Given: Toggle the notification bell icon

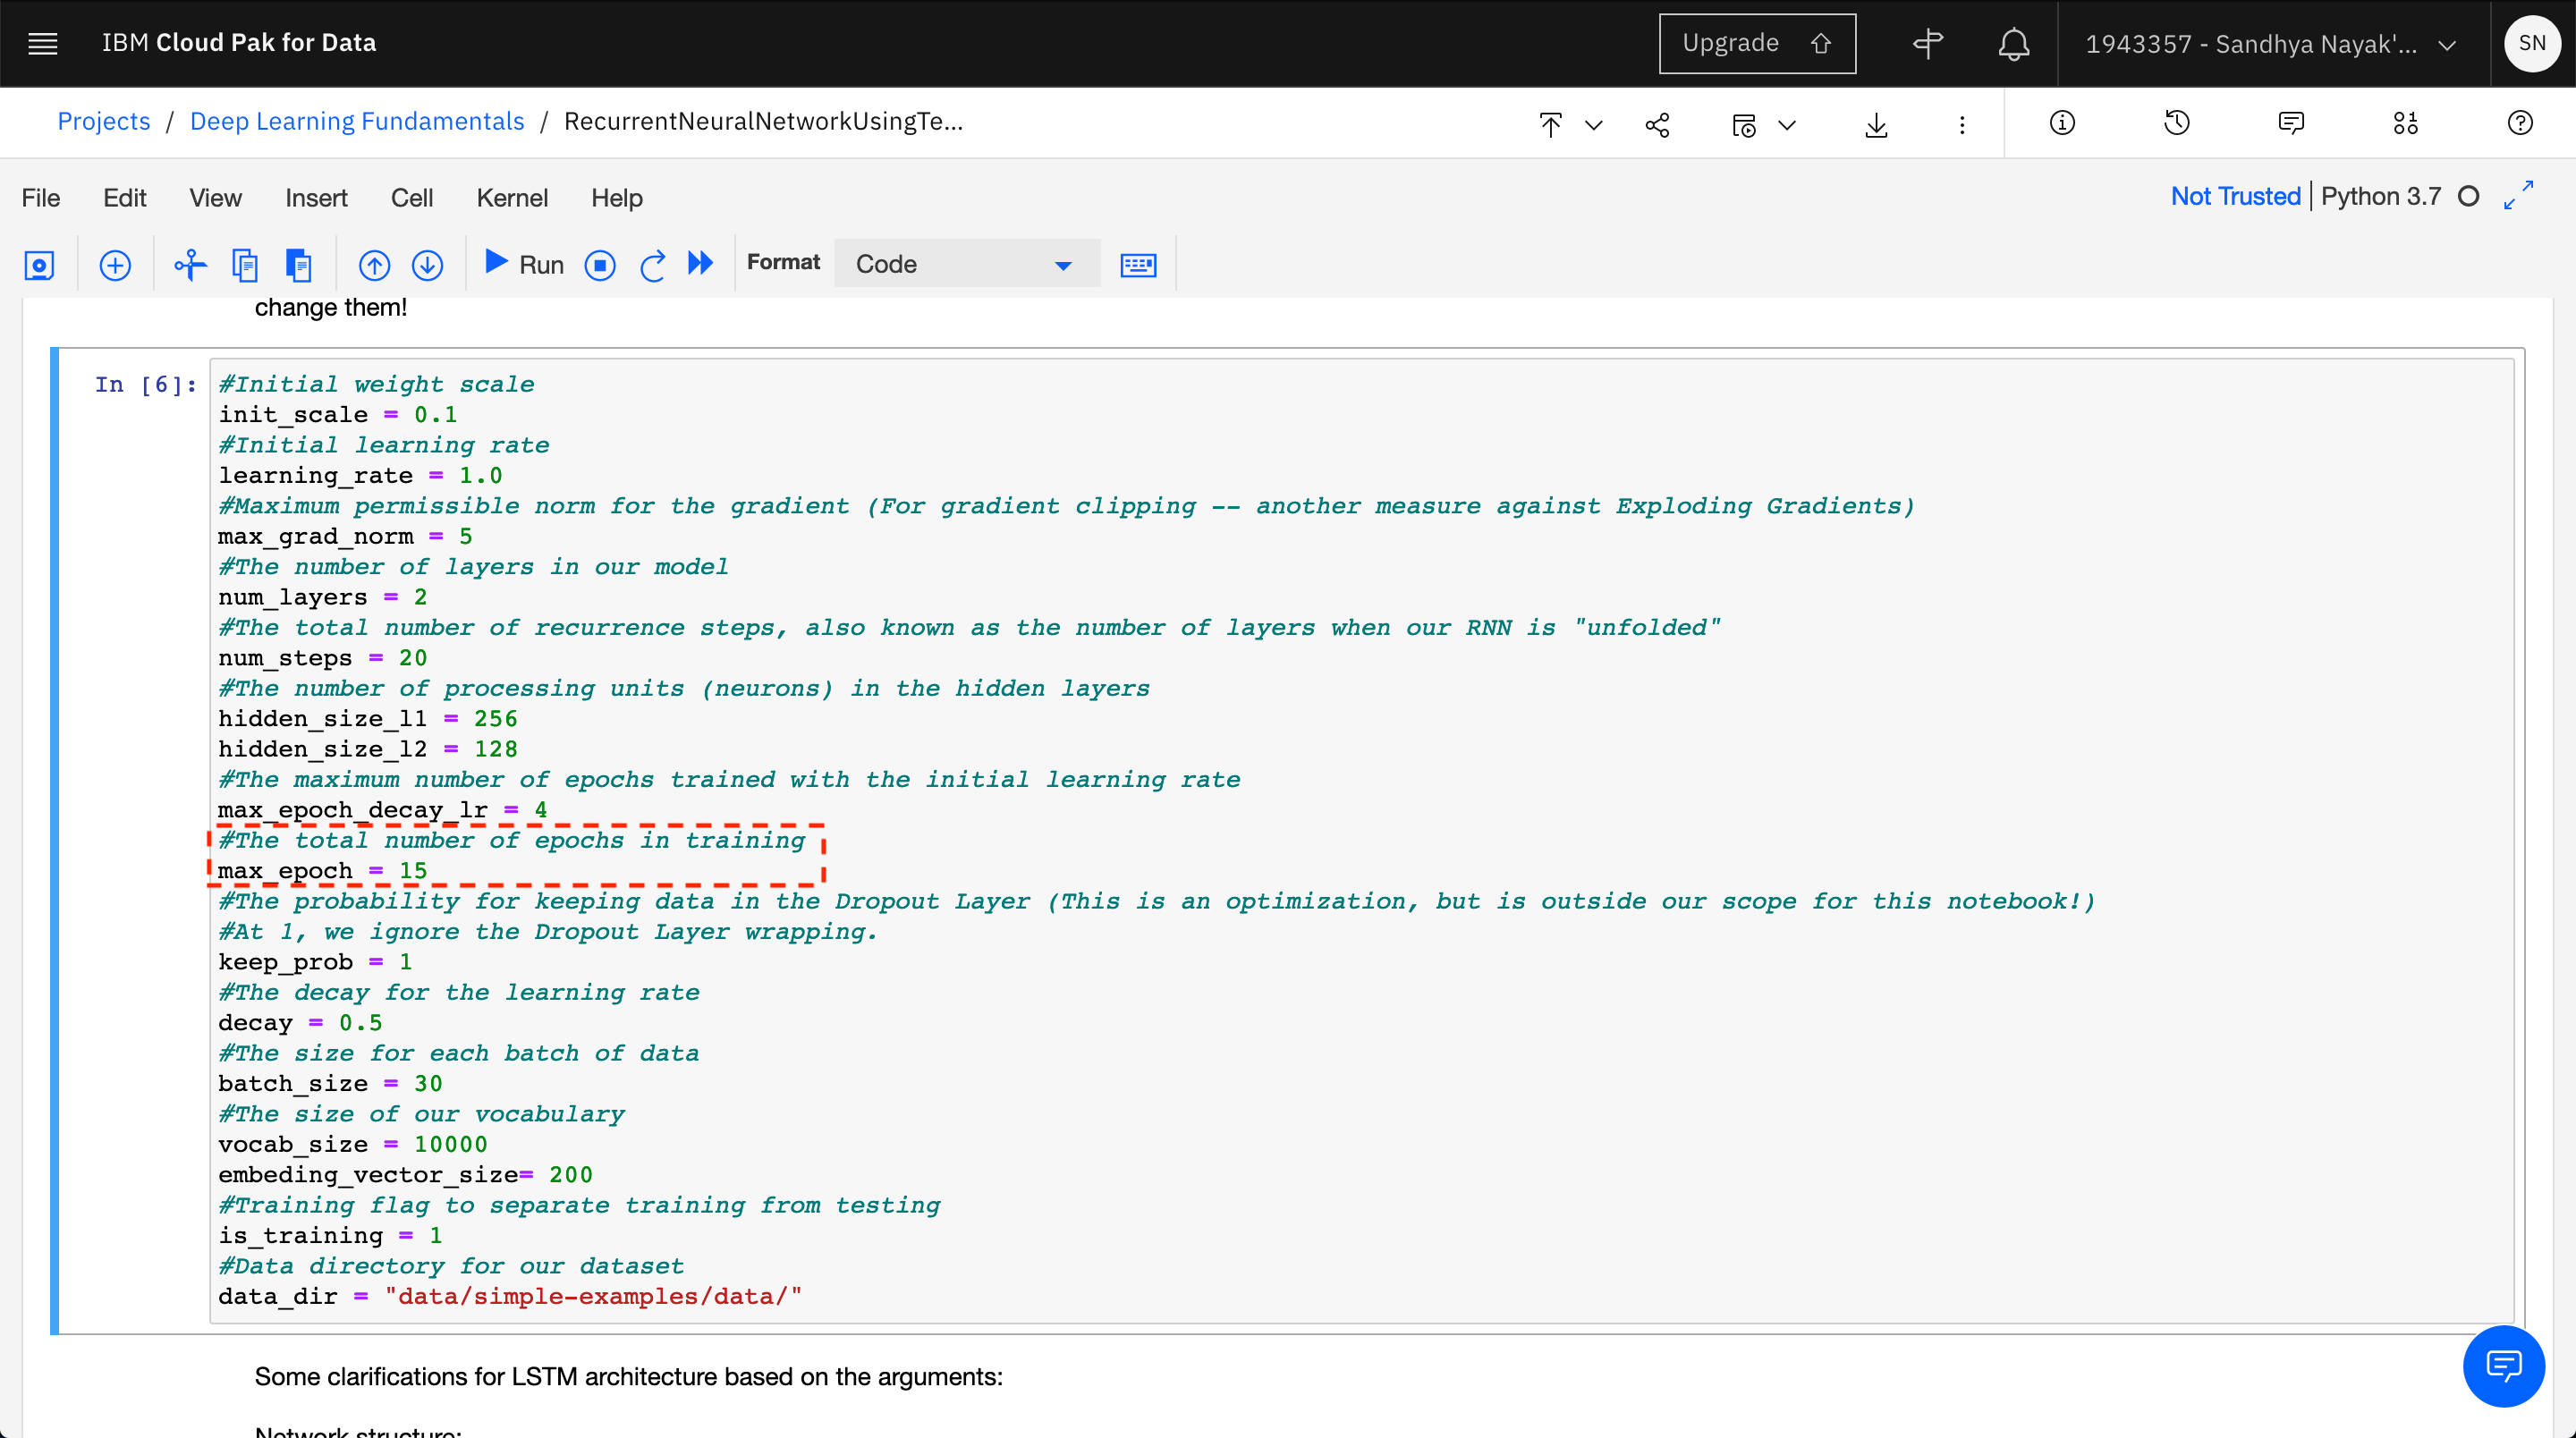Looking at the screenshot, I should pos(2013,42).
